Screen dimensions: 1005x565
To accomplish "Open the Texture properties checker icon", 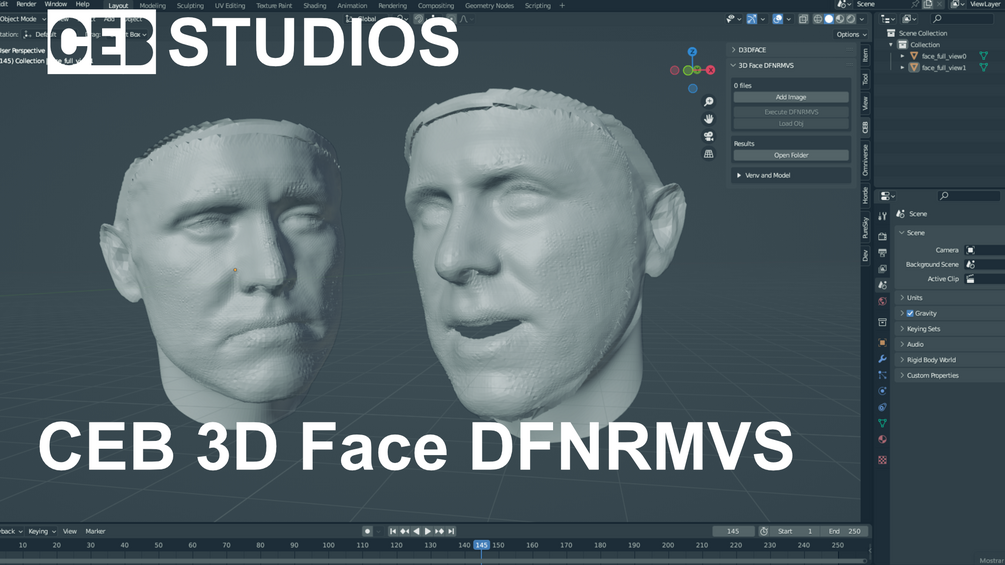I will coord(883,460).
